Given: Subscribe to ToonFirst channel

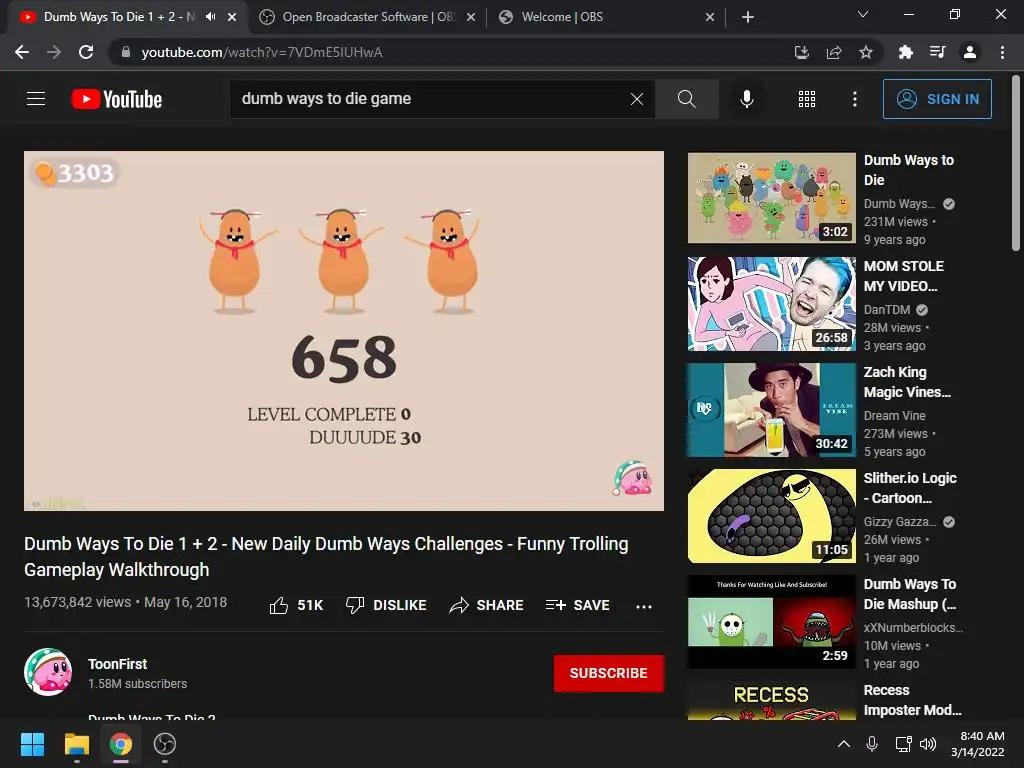Looking at the screenshot, I should click(x=609, y=673).
